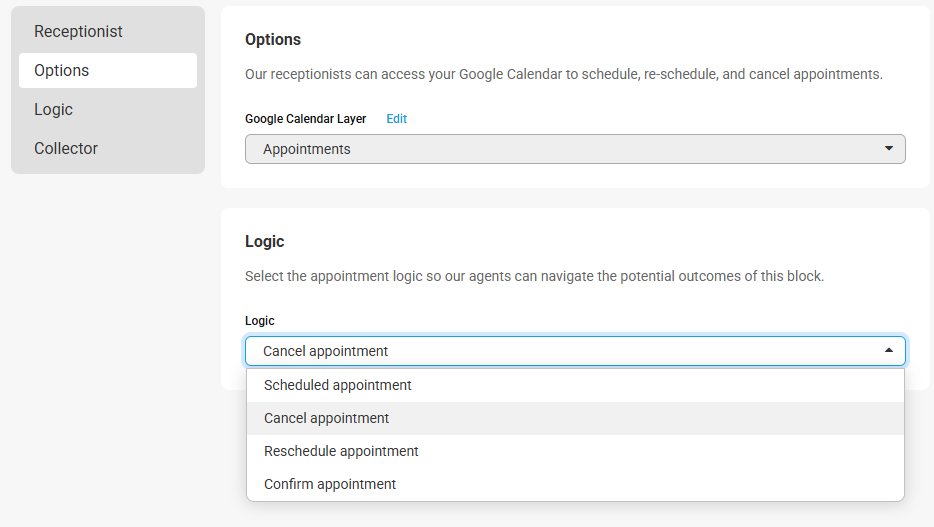Click the small Logic label above the combo box
The image size is (934, 527).
(260, 321)
